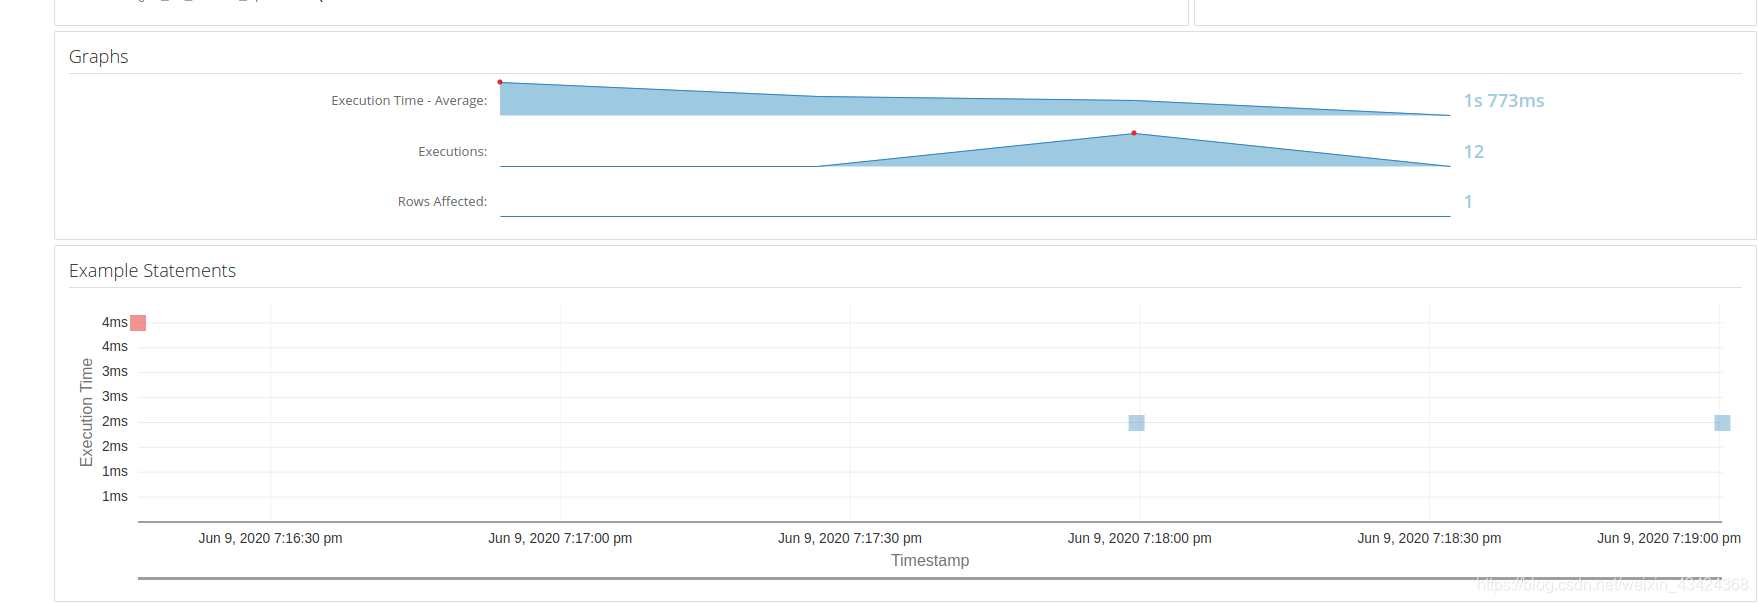The image size is (1758, 603).
Task: Click the Jun 9, 2020 7:18:00 pm tick label
Action: [1140, 538]
